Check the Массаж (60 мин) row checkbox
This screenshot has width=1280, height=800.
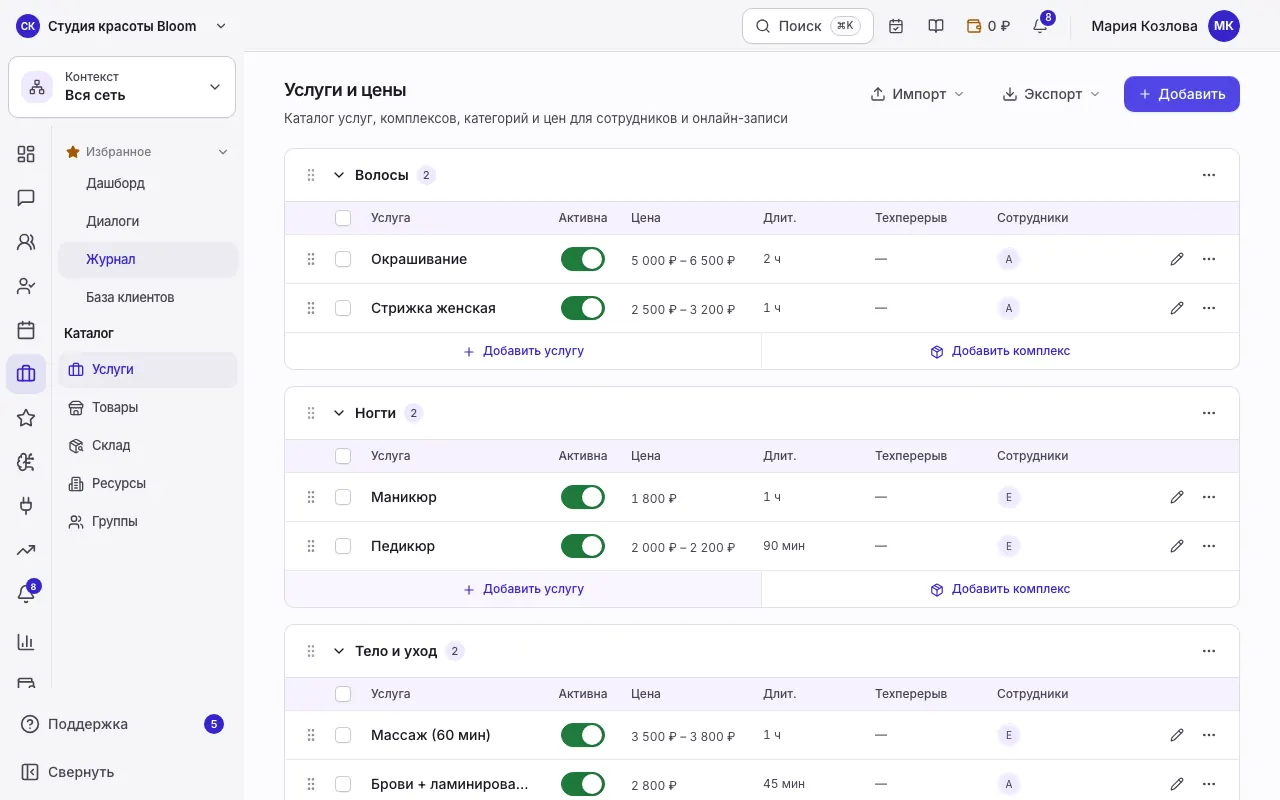pyautogui.click(x=343, y=735)
